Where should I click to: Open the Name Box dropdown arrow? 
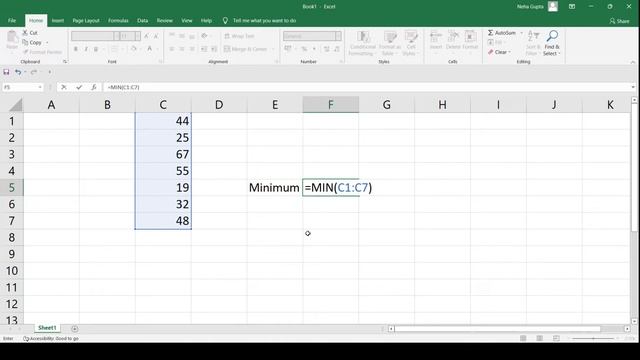click(40, 87)
